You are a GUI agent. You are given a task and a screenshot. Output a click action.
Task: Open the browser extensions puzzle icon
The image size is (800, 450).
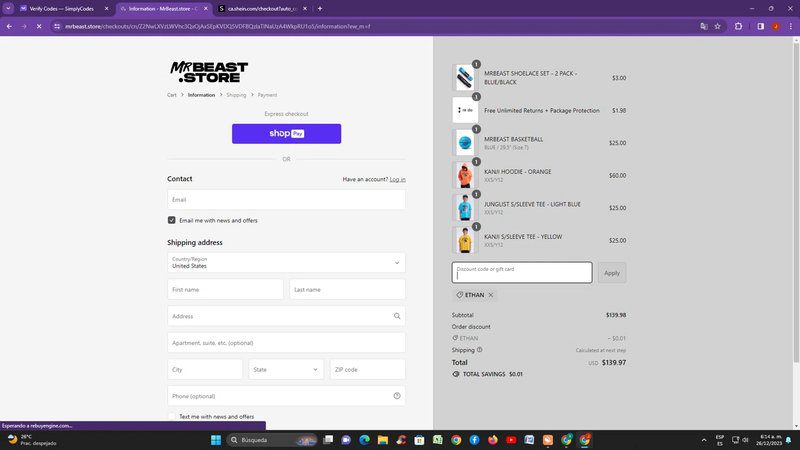point(738,27)
